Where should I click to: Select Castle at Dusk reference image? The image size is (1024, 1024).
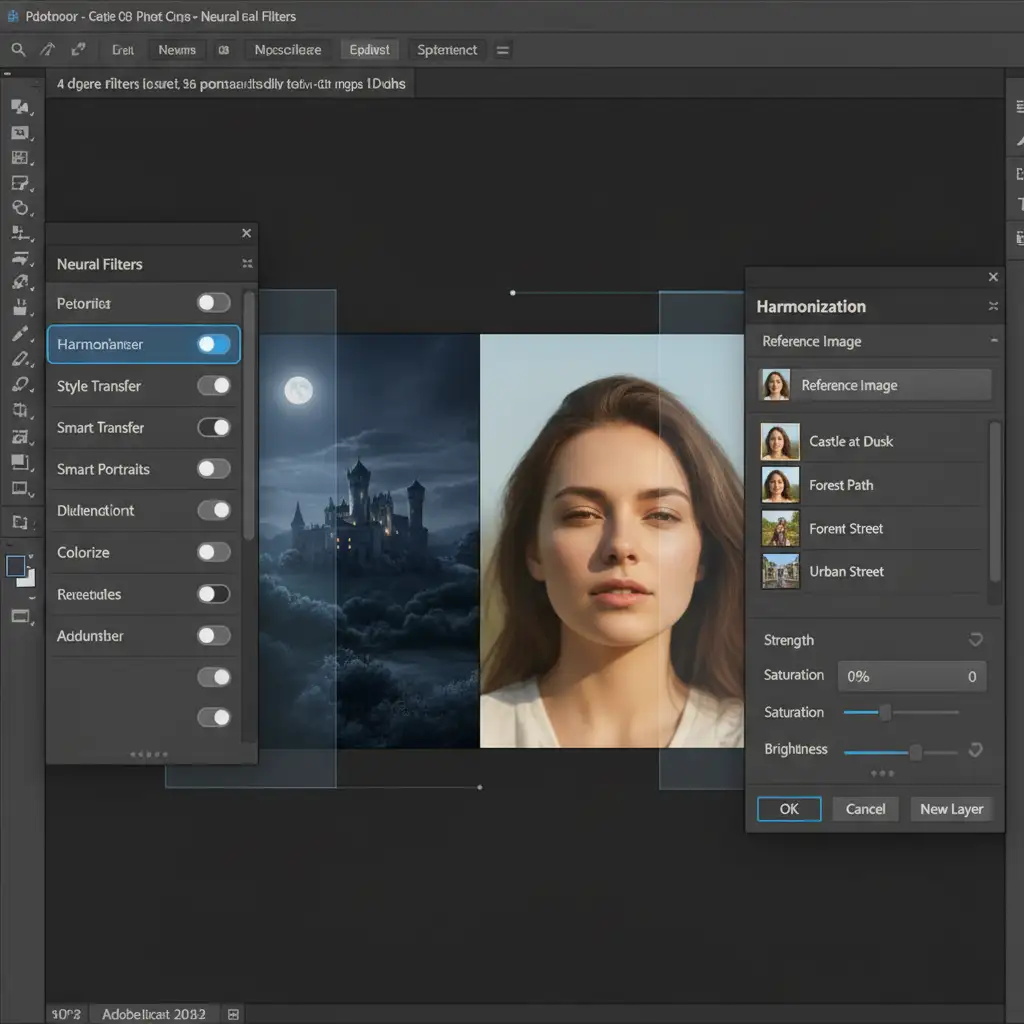(850, 441)
